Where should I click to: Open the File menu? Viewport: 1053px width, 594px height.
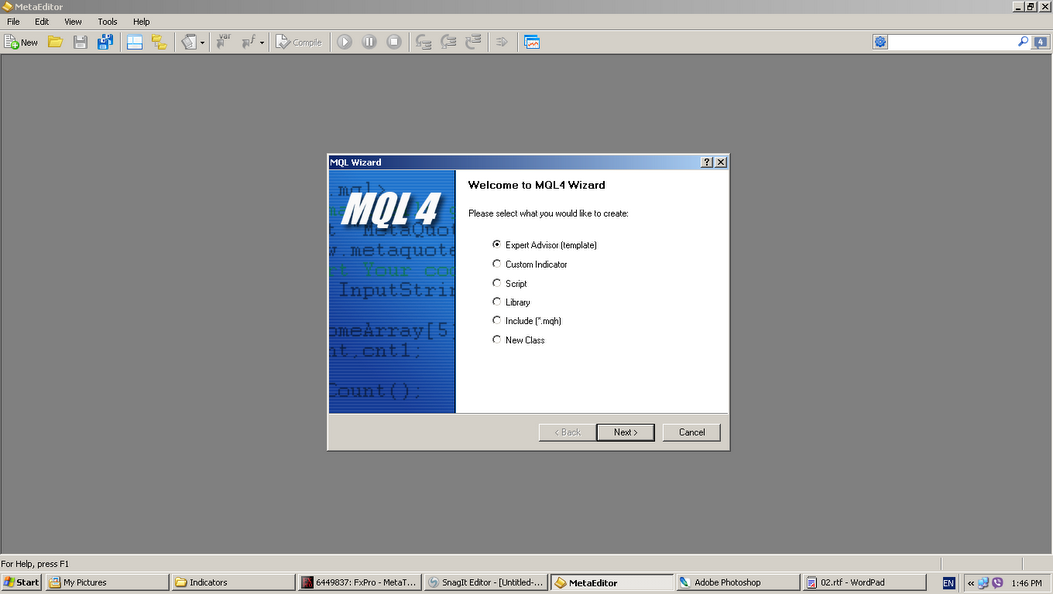[13, 21]
